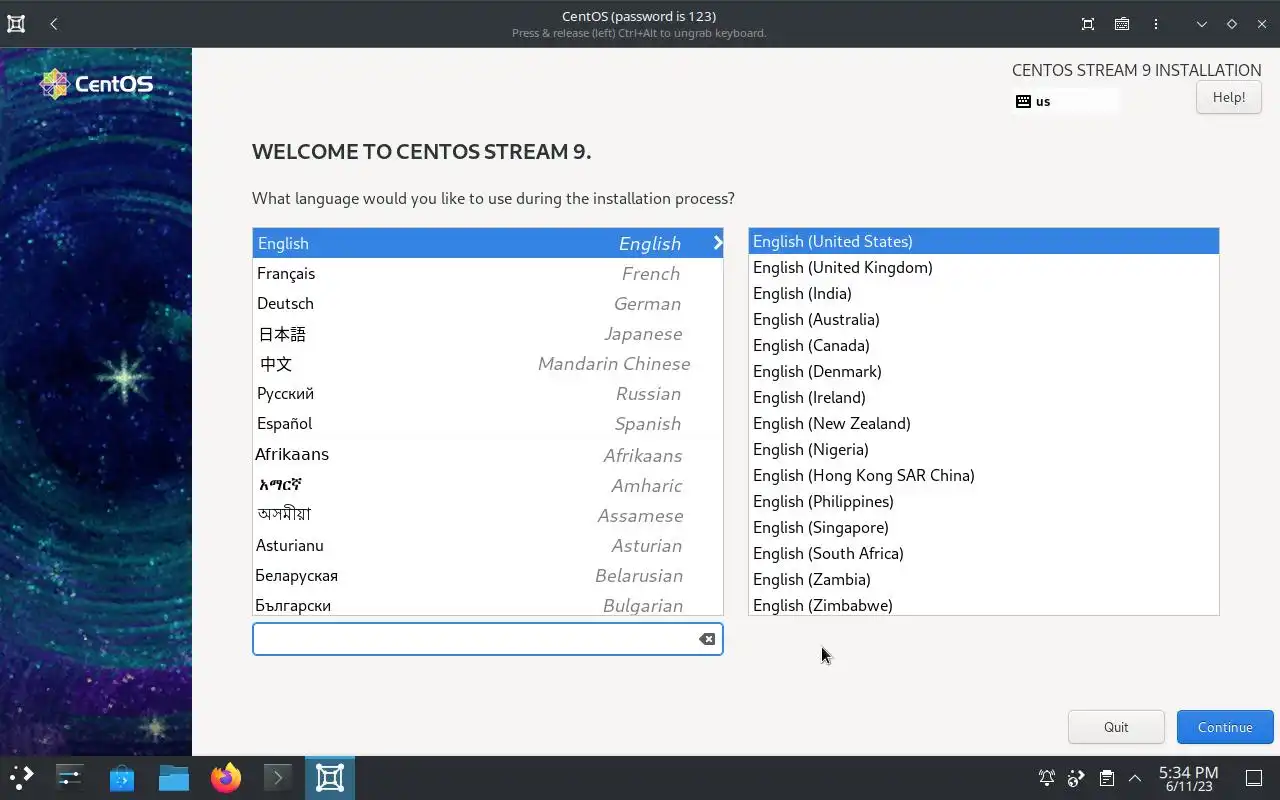Viewport: 1280px width, 800px height.
Task: Choose English (Ireland) locale
Action: 984,397
